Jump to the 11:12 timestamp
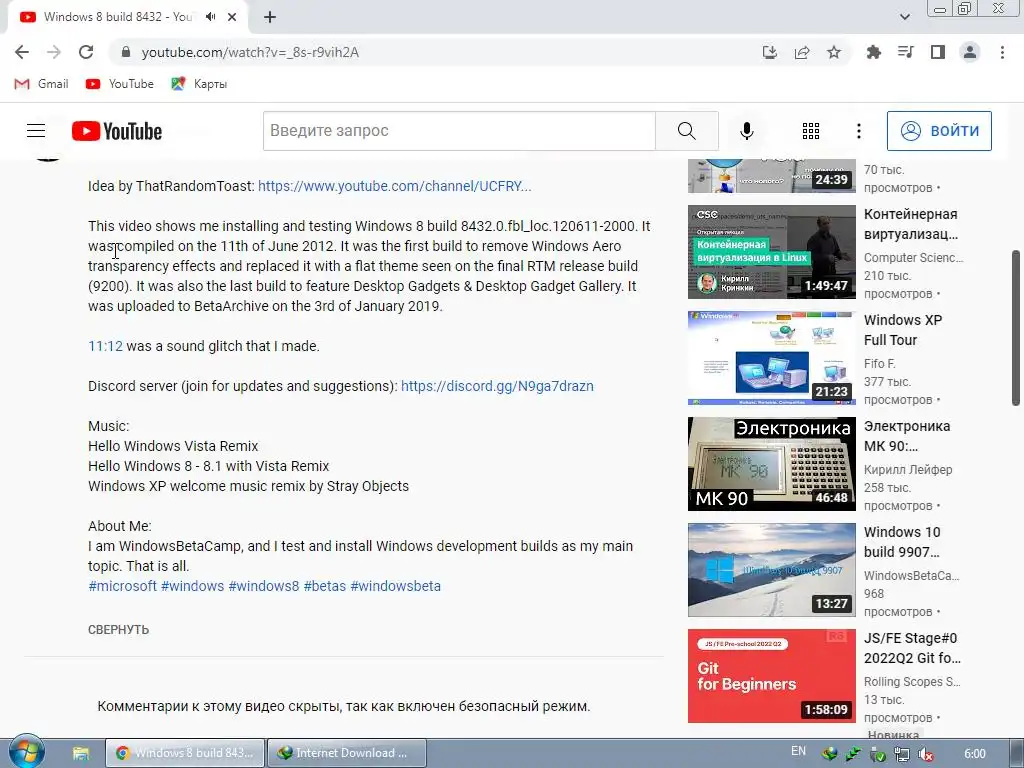This screenshot has height=768, width=1024. point(105,346)
